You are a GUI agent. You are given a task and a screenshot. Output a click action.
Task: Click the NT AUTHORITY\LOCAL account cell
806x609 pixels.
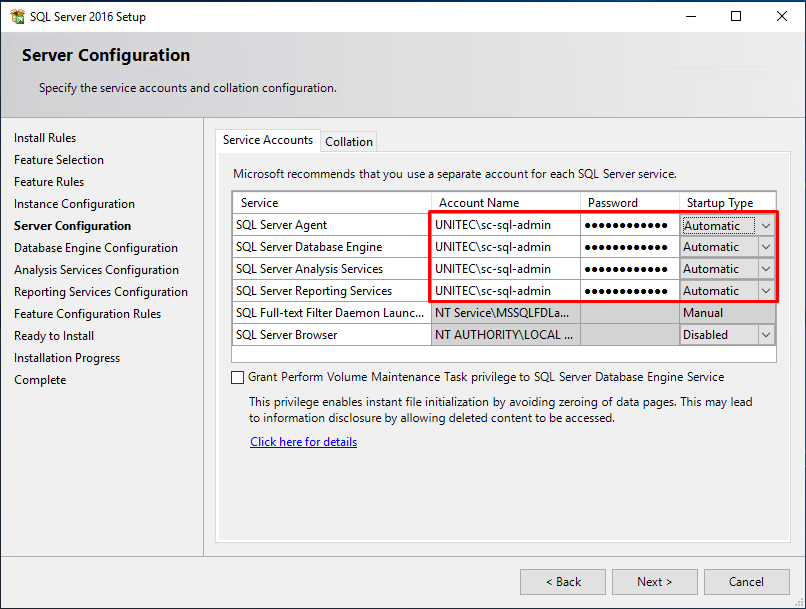point(506,335)
